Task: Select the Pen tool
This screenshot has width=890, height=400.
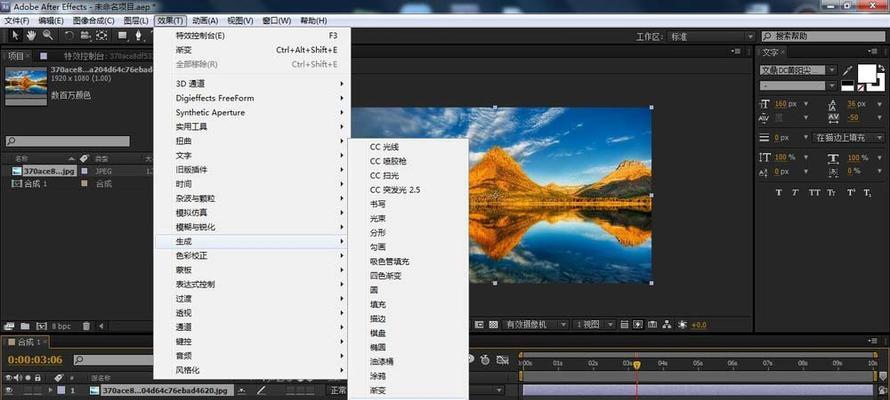Action: point(138,36)
